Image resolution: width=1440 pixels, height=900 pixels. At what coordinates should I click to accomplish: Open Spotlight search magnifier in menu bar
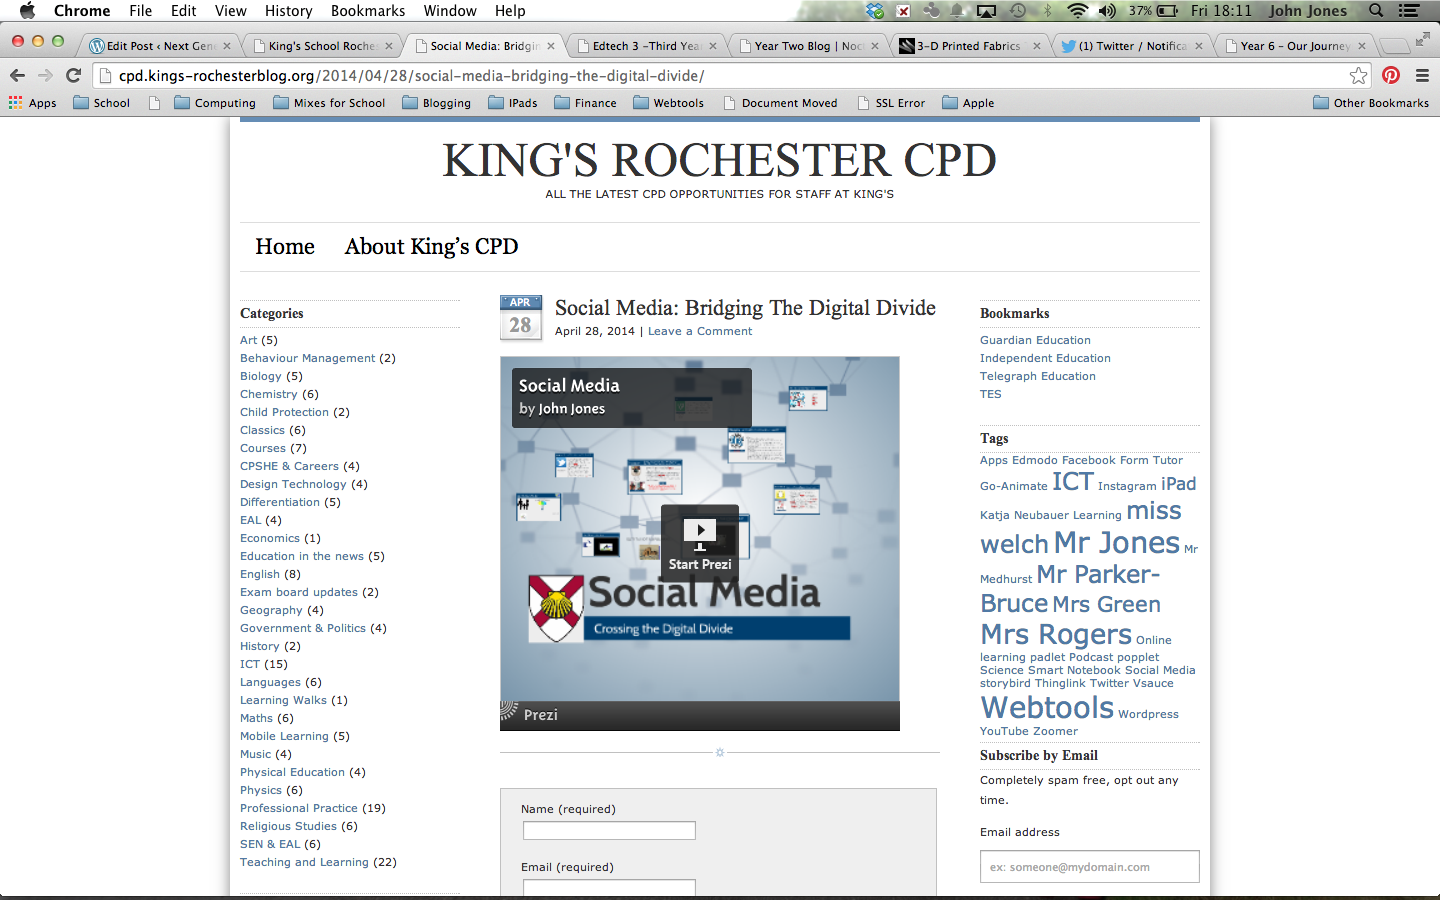(x=1376, y=11)
